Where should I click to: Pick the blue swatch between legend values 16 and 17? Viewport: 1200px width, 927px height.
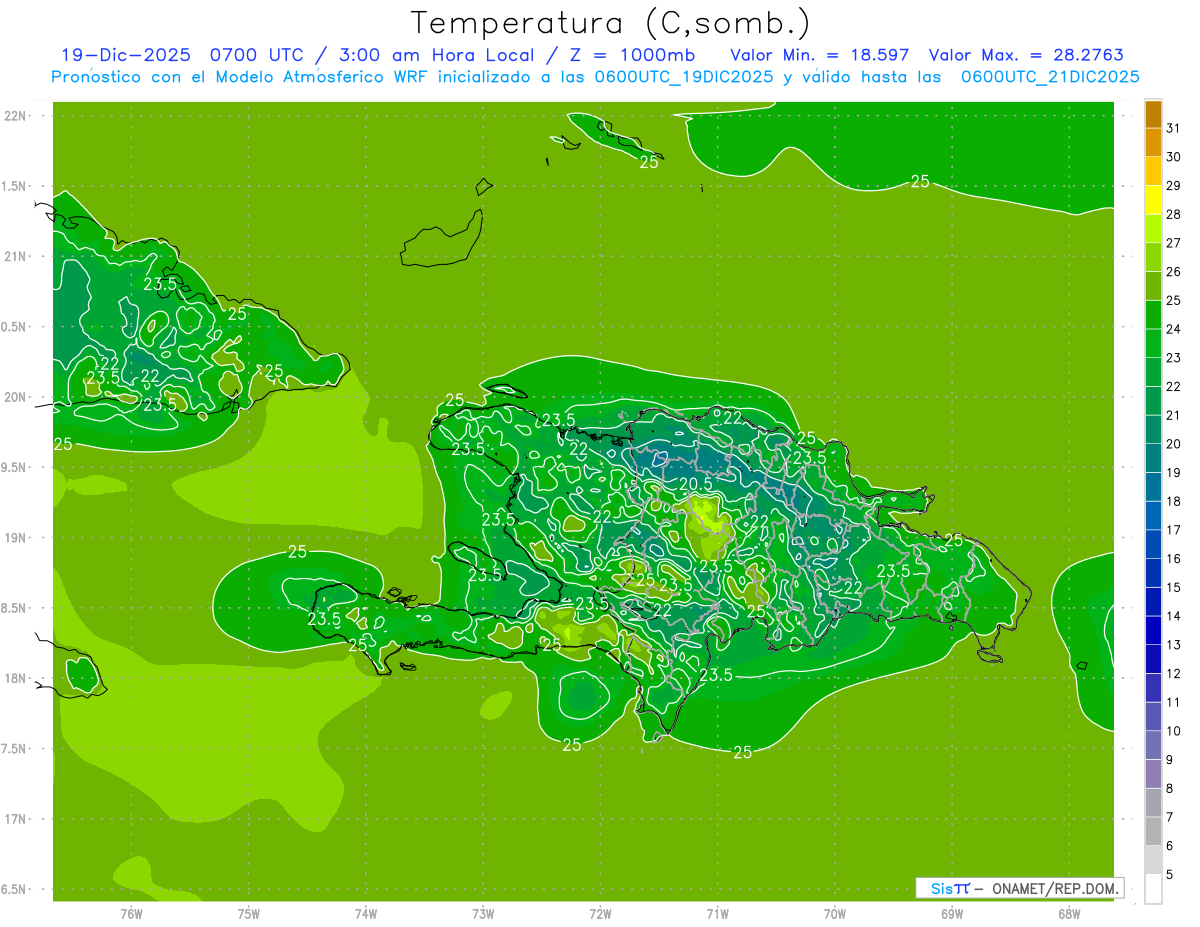coord(1153,544)
